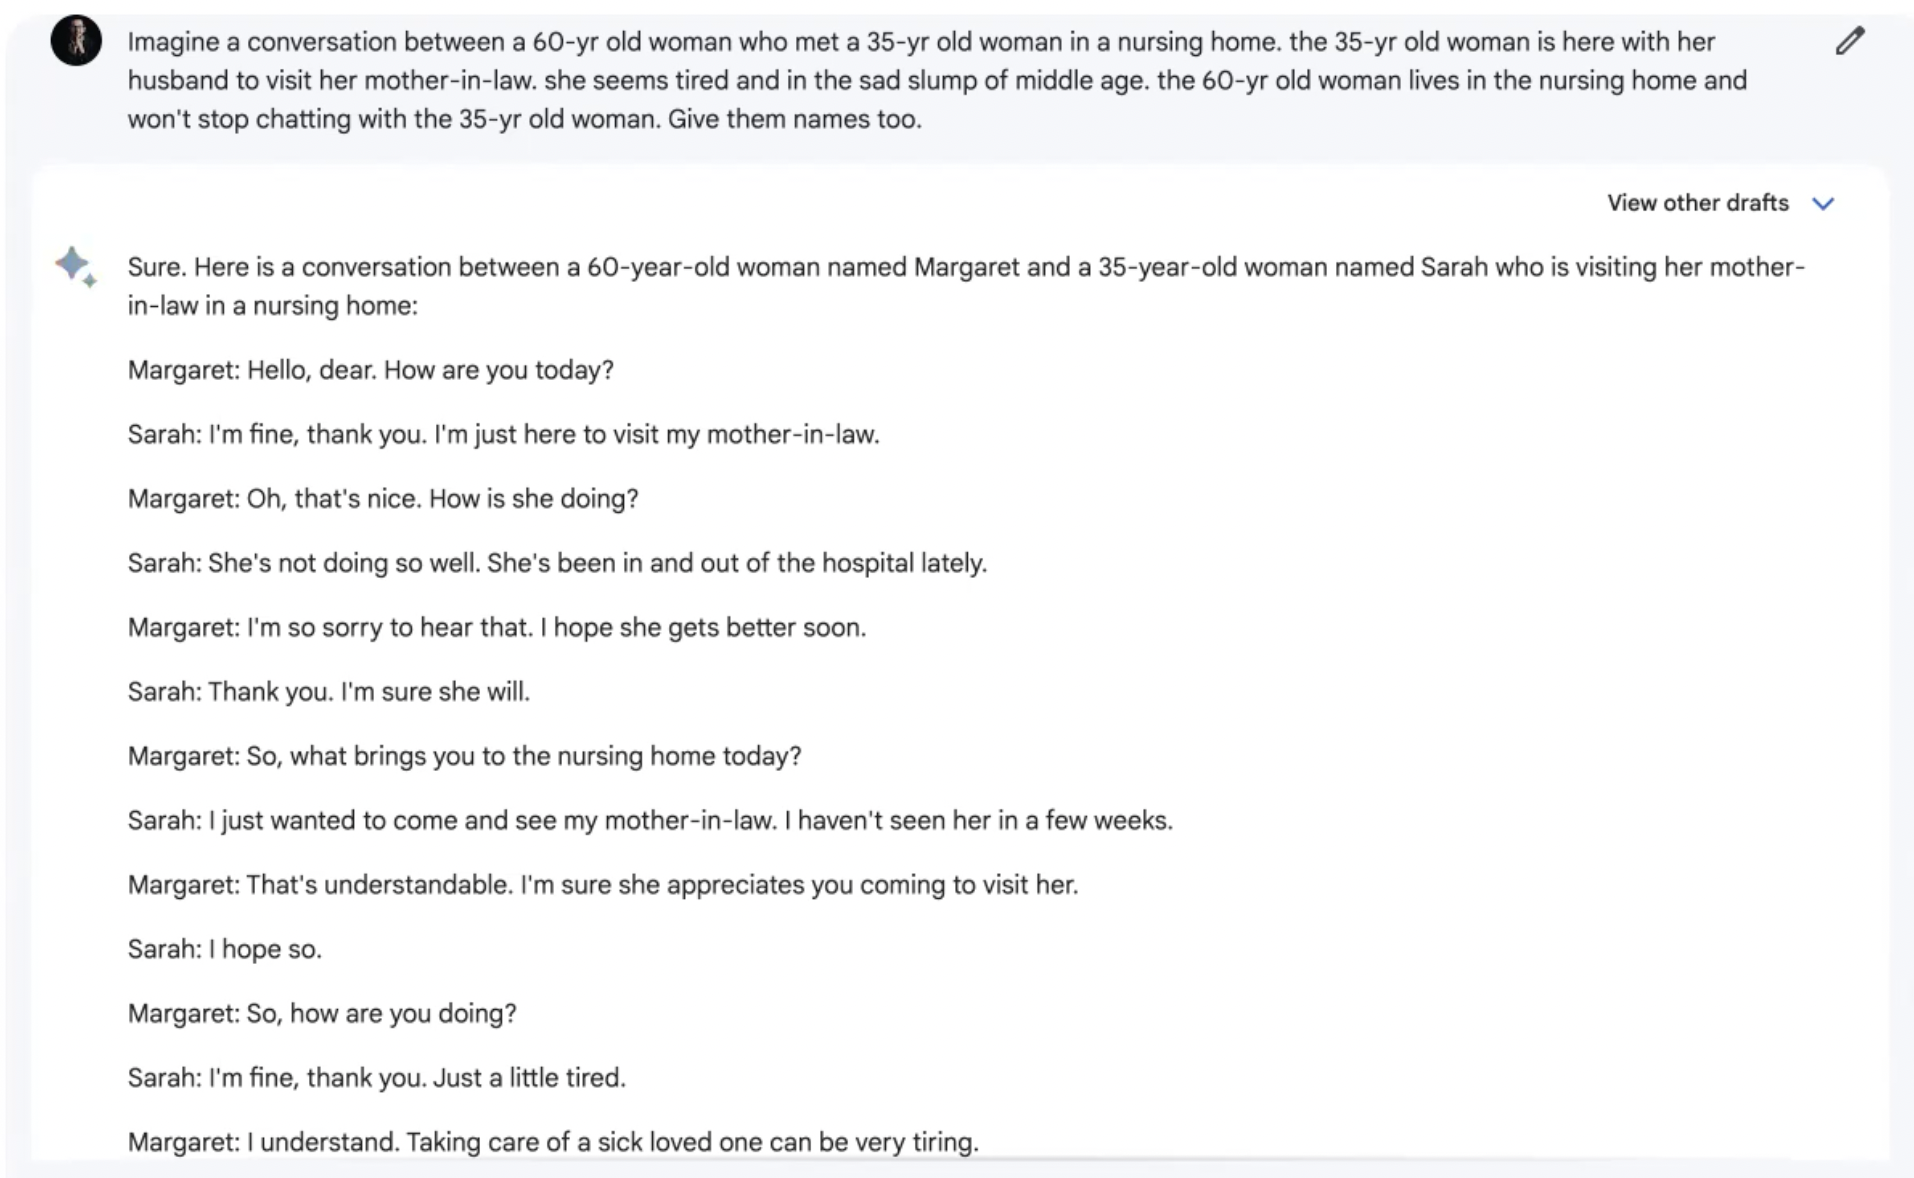This screenshot has height=1178, width=1914.
Task: Click line 'Sarah: Thank you. I'm sure she will.'
Action: pyautogui.click(x=328, y=691)
